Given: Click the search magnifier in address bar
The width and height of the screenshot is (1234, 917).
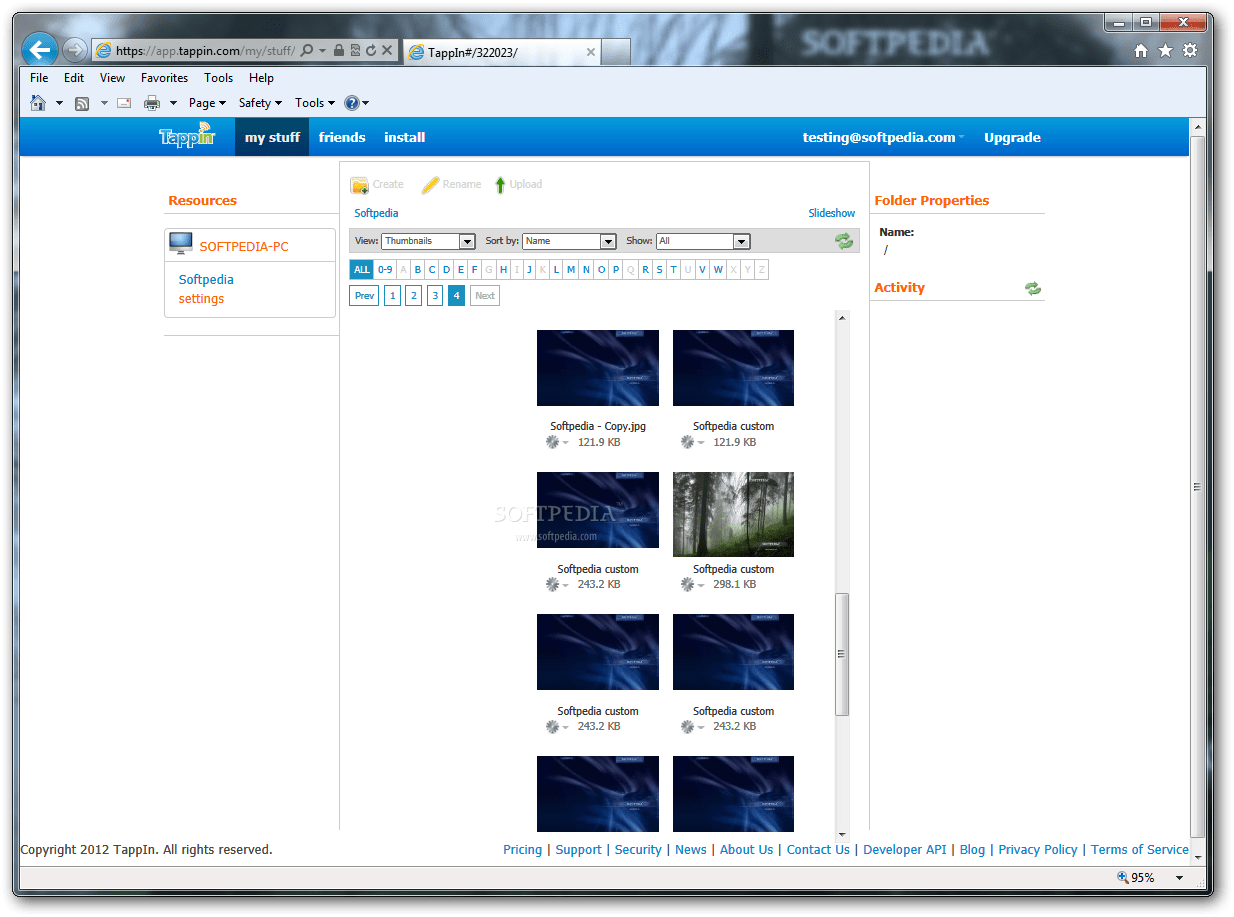Looking at the screenshot, I should [307, 50].
